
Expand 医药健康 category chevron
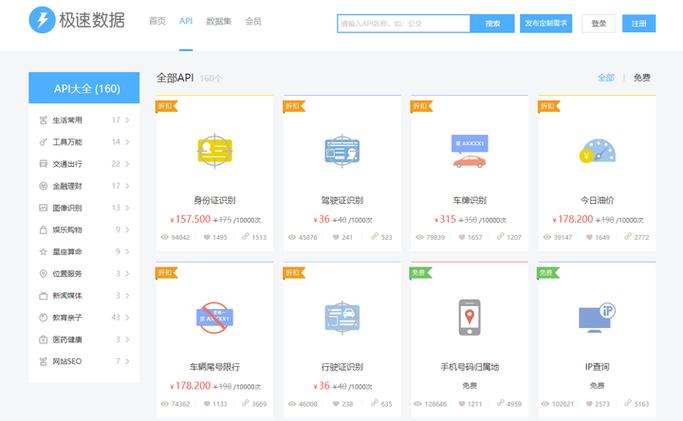coord(128,339)
